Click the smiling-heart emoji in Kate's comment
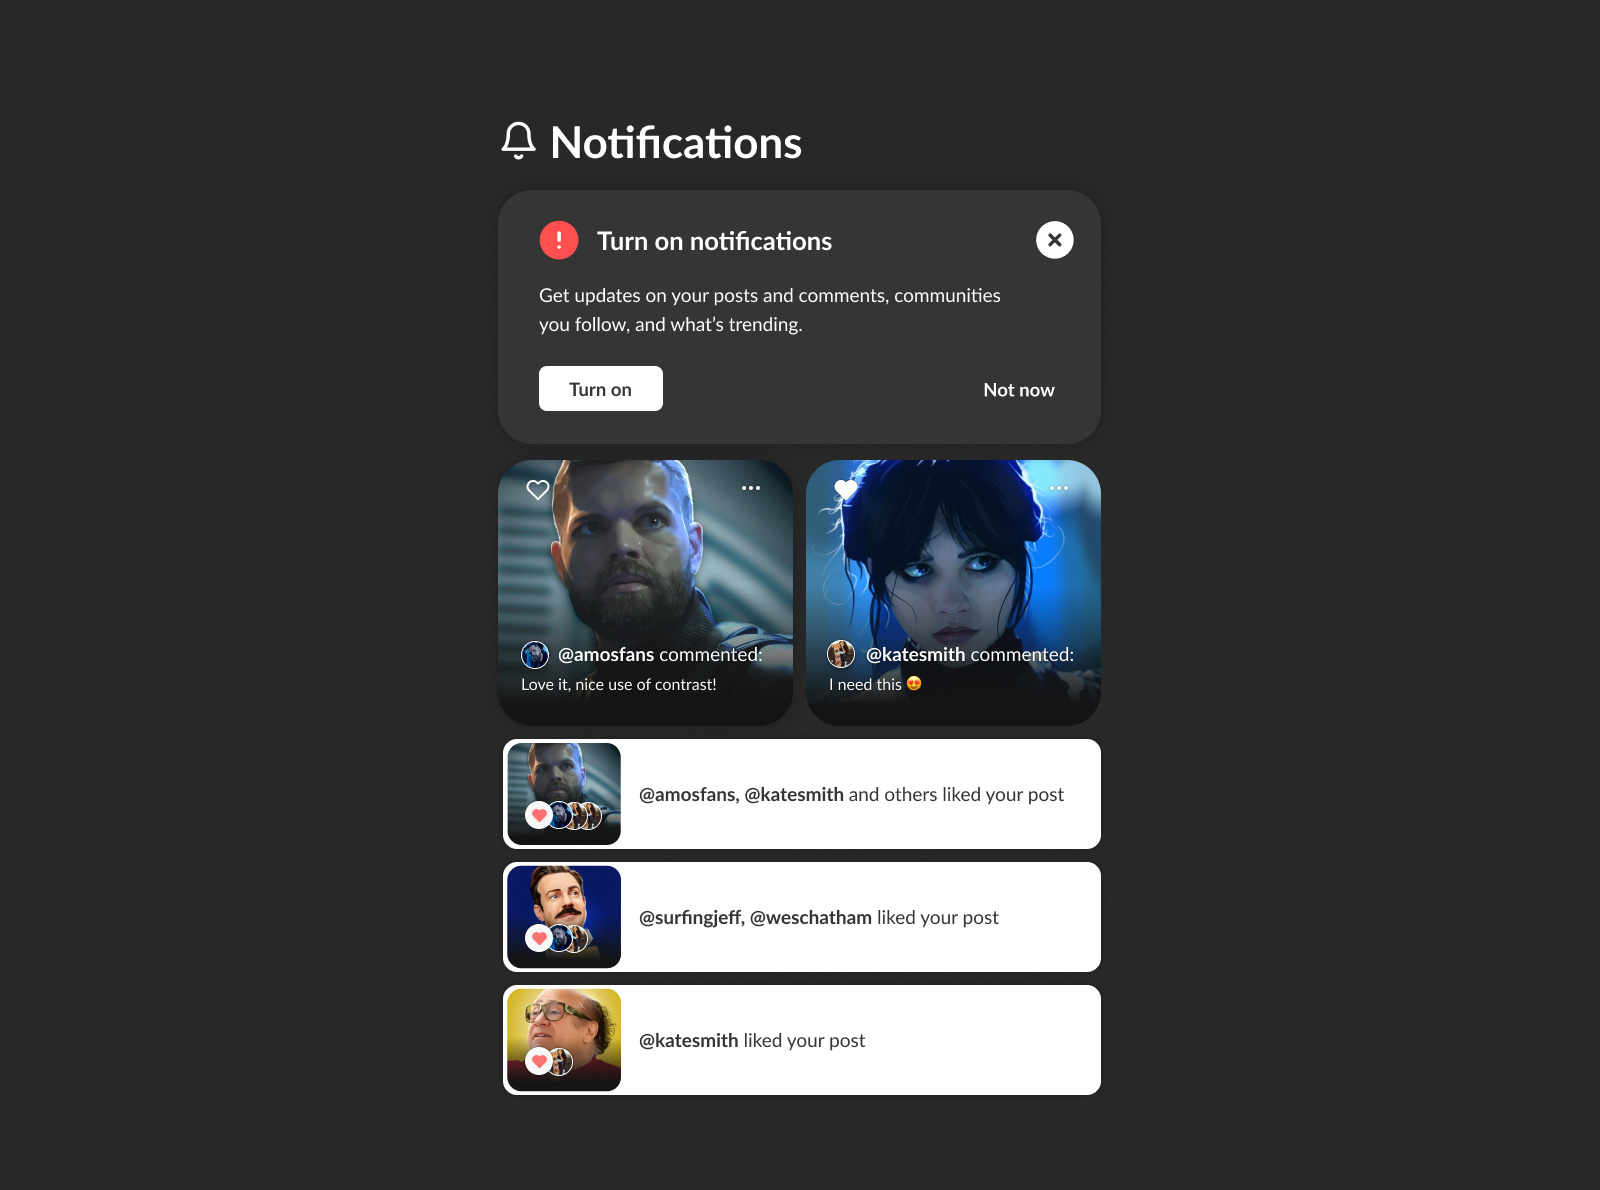 (x=916, y=684)
